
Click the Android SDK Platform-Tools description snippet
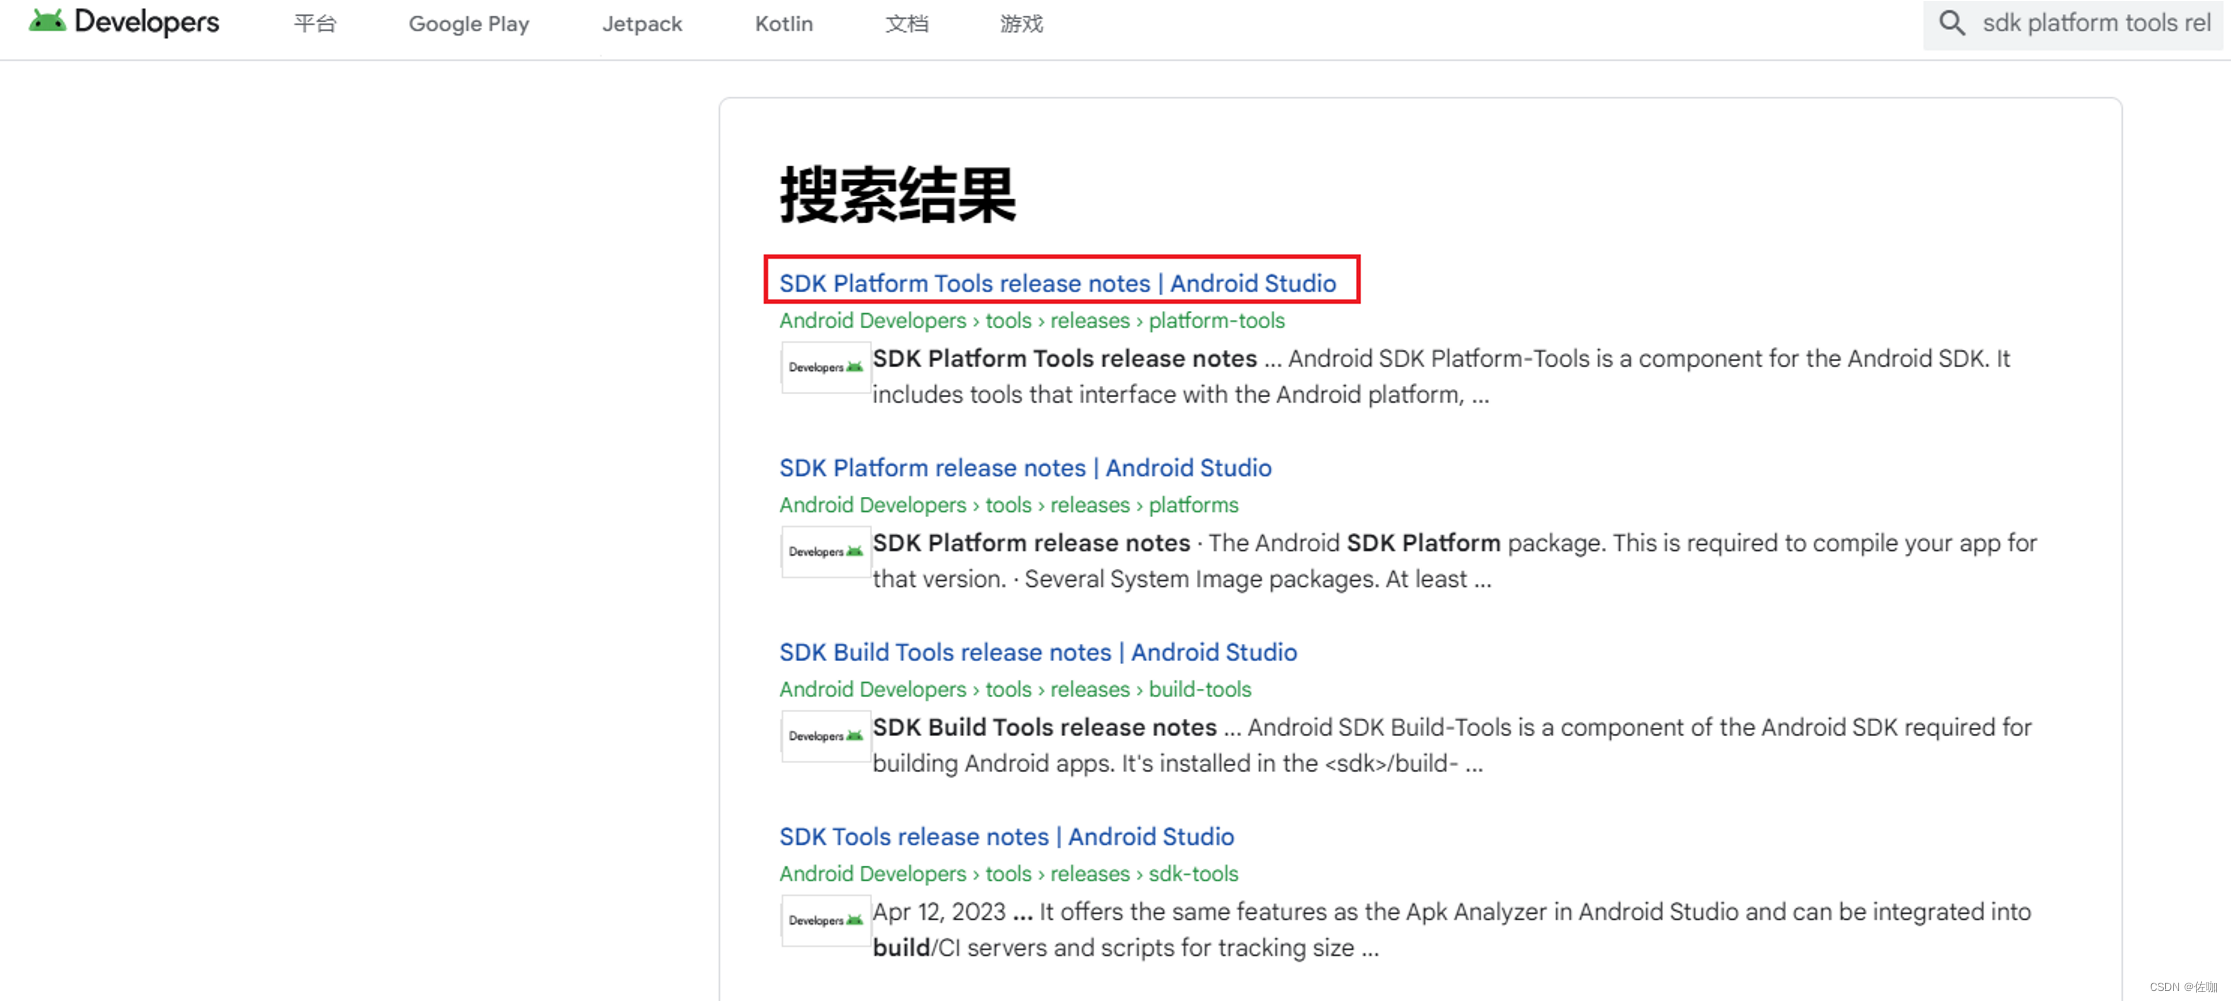click(x=1441, y=376)
